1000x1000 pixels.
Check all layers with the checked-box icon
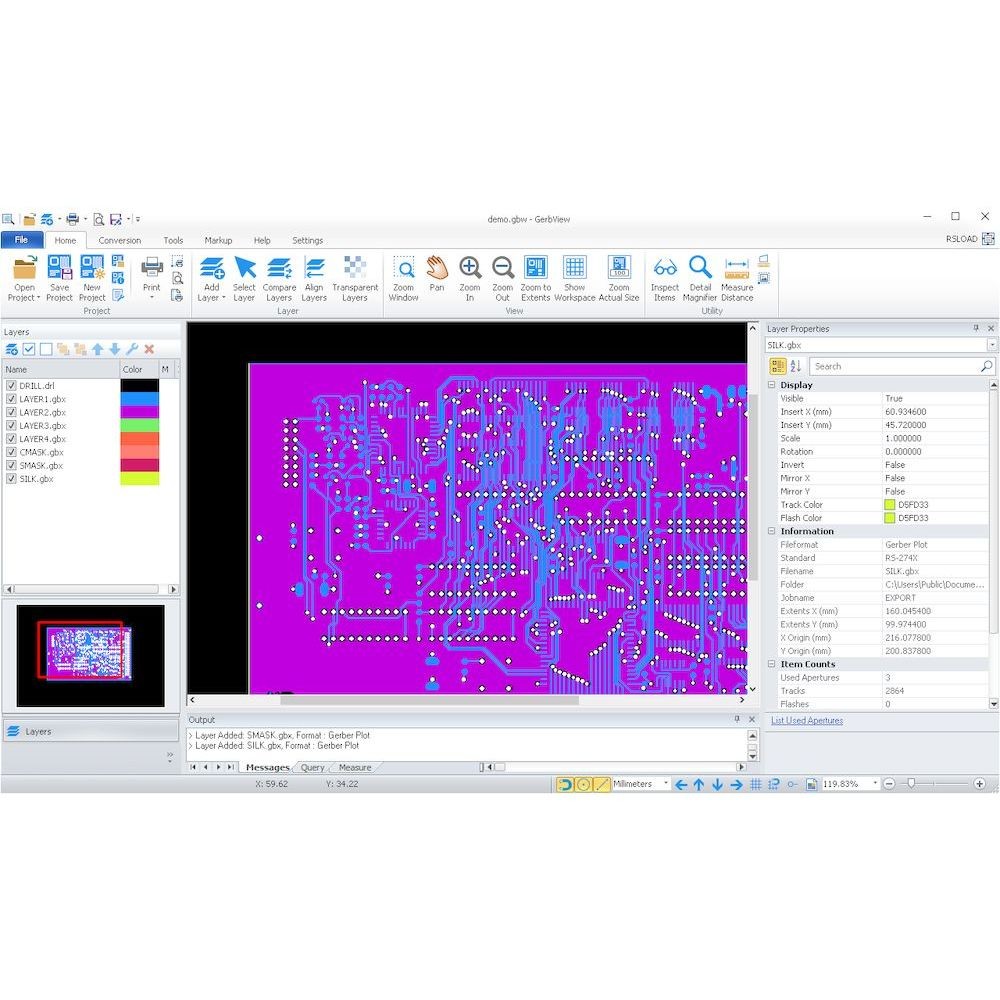pyautogui.click(x=27, y=349)
